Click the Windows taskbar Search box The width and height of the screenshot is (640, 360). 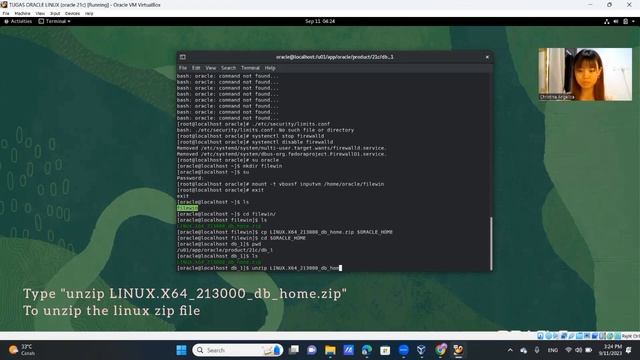pyautogui.click(x=237, y=350)
